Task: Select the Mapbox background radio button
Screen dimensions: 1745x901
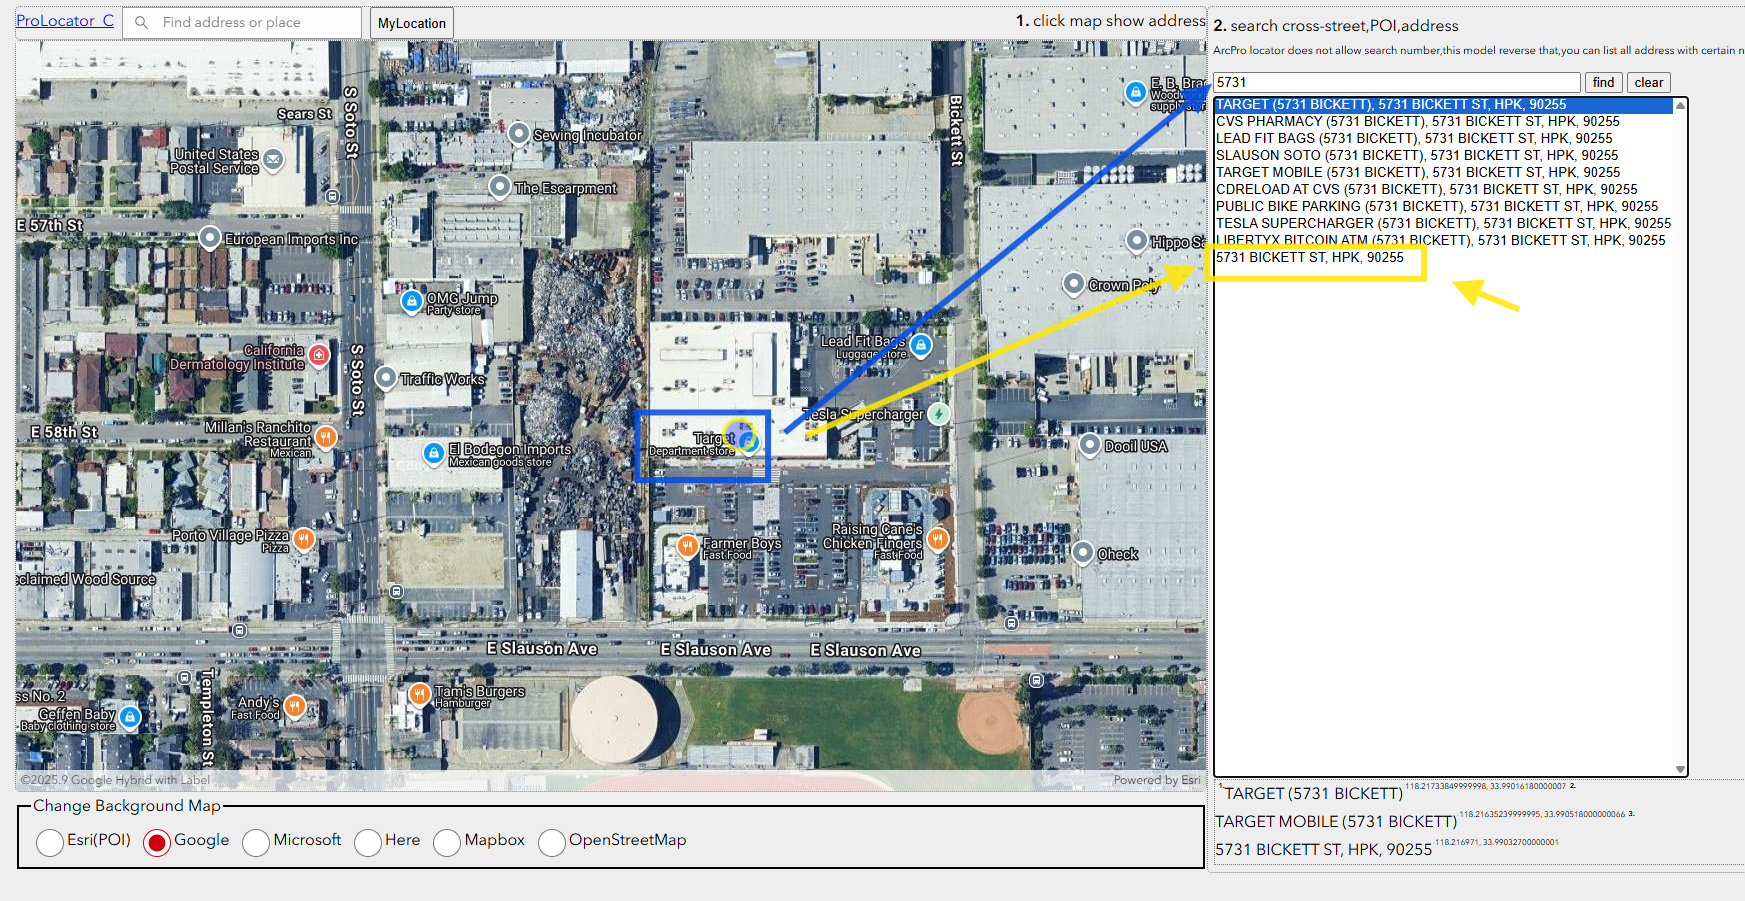Action: tap(447, 843)
